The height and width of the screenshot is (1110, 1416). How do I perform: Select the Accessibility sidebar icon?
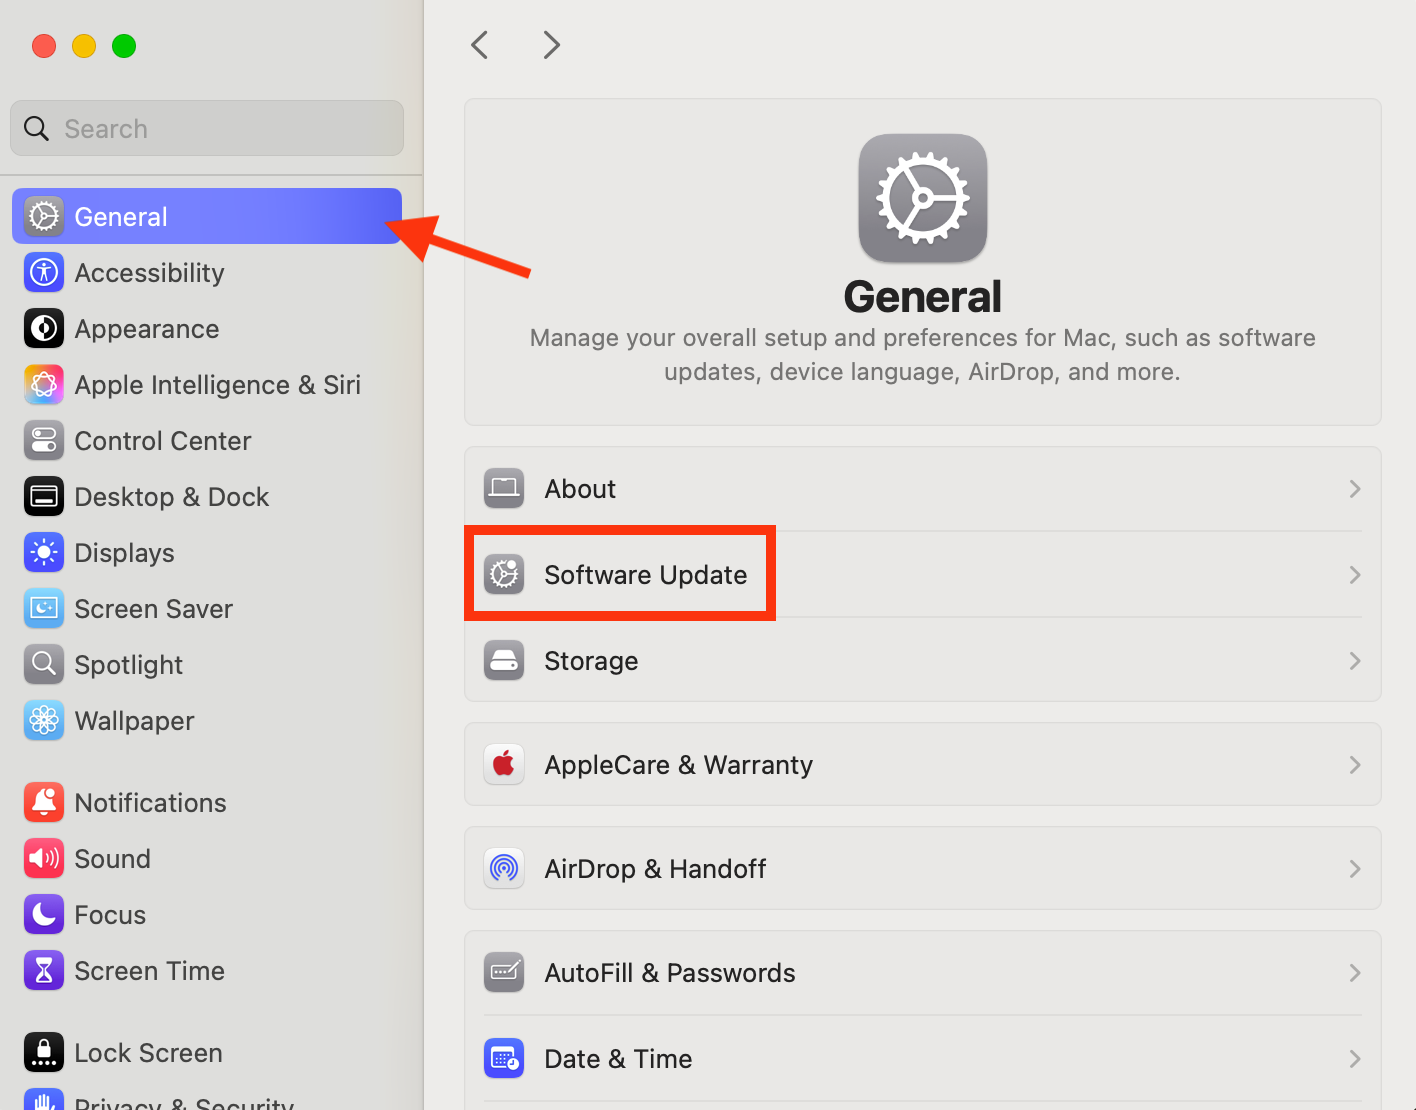pos(43,272)
